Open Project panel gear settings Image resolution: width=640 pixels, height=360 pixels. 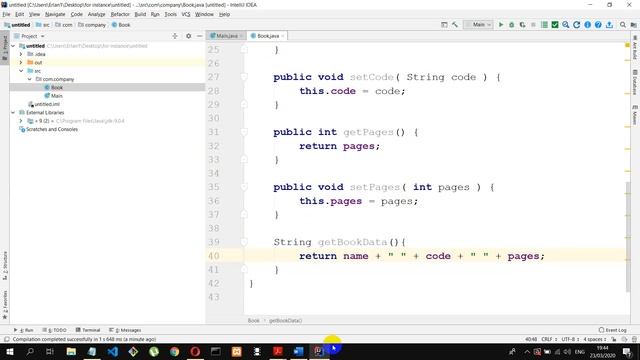(188, 36)
